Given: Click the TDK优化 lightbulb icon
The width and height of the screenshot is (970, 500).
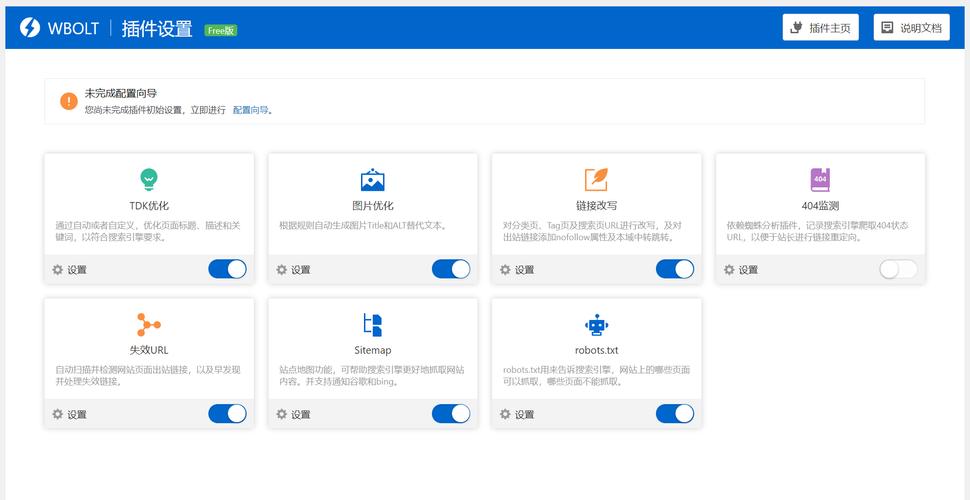Looking at the screenshot, I should [149, 180].
